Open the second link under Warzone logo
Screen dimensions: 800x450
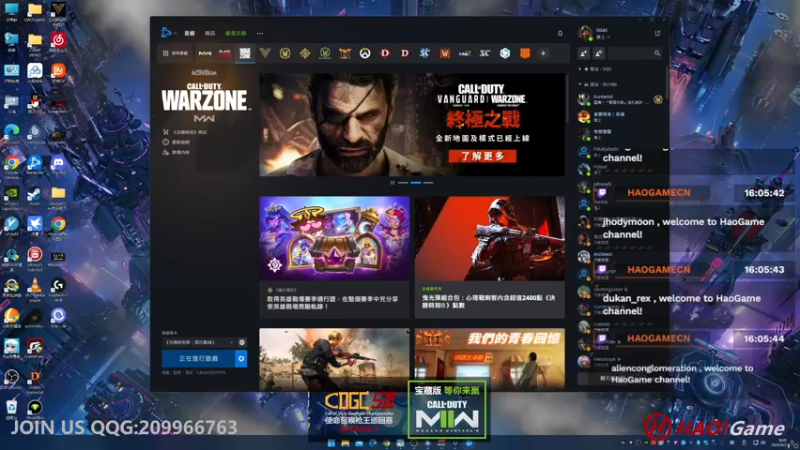(176, 142)
